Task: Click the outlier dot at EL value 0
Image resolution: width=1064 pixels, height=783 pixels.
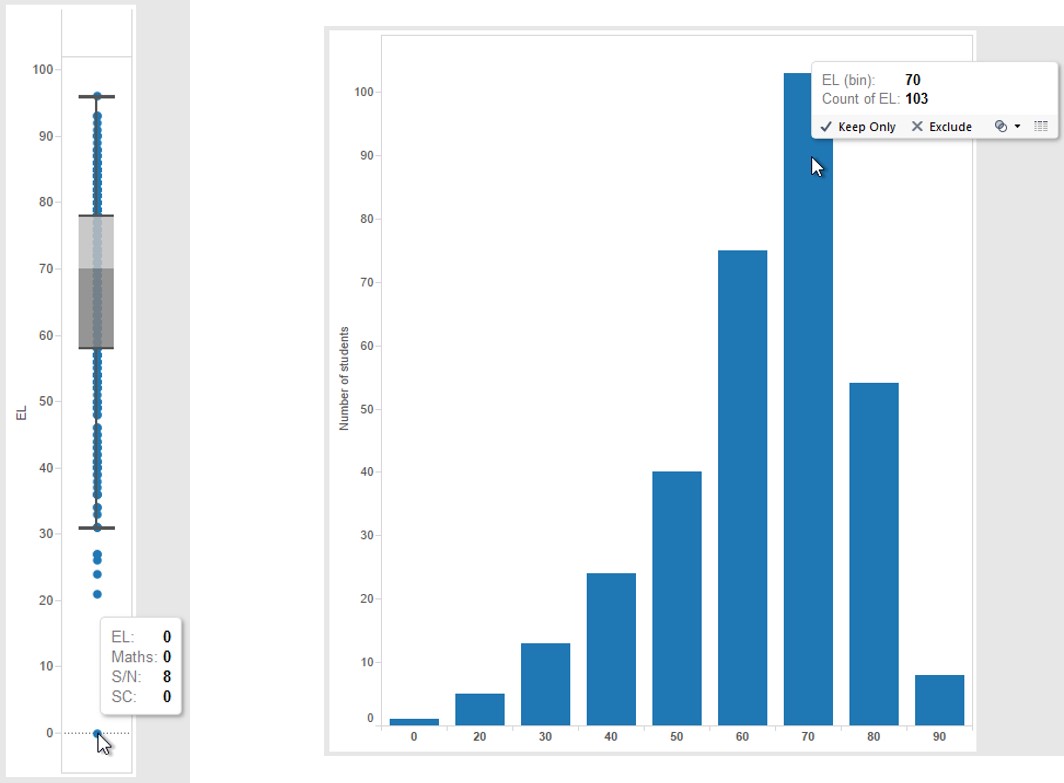Action: pos(97,733)
